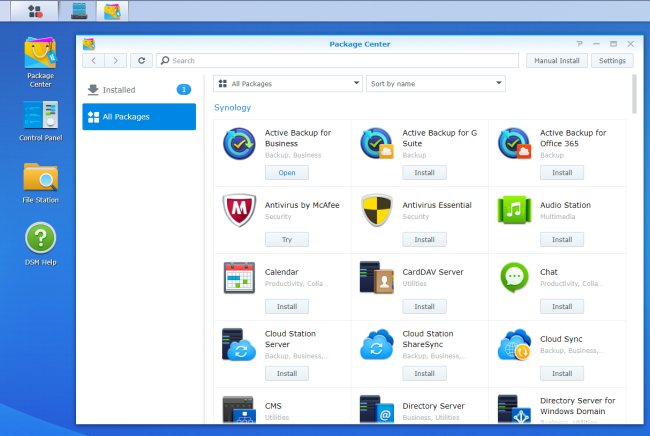Install Cloud Sync
Screen dimensions: 650x436
pos(562,373)
